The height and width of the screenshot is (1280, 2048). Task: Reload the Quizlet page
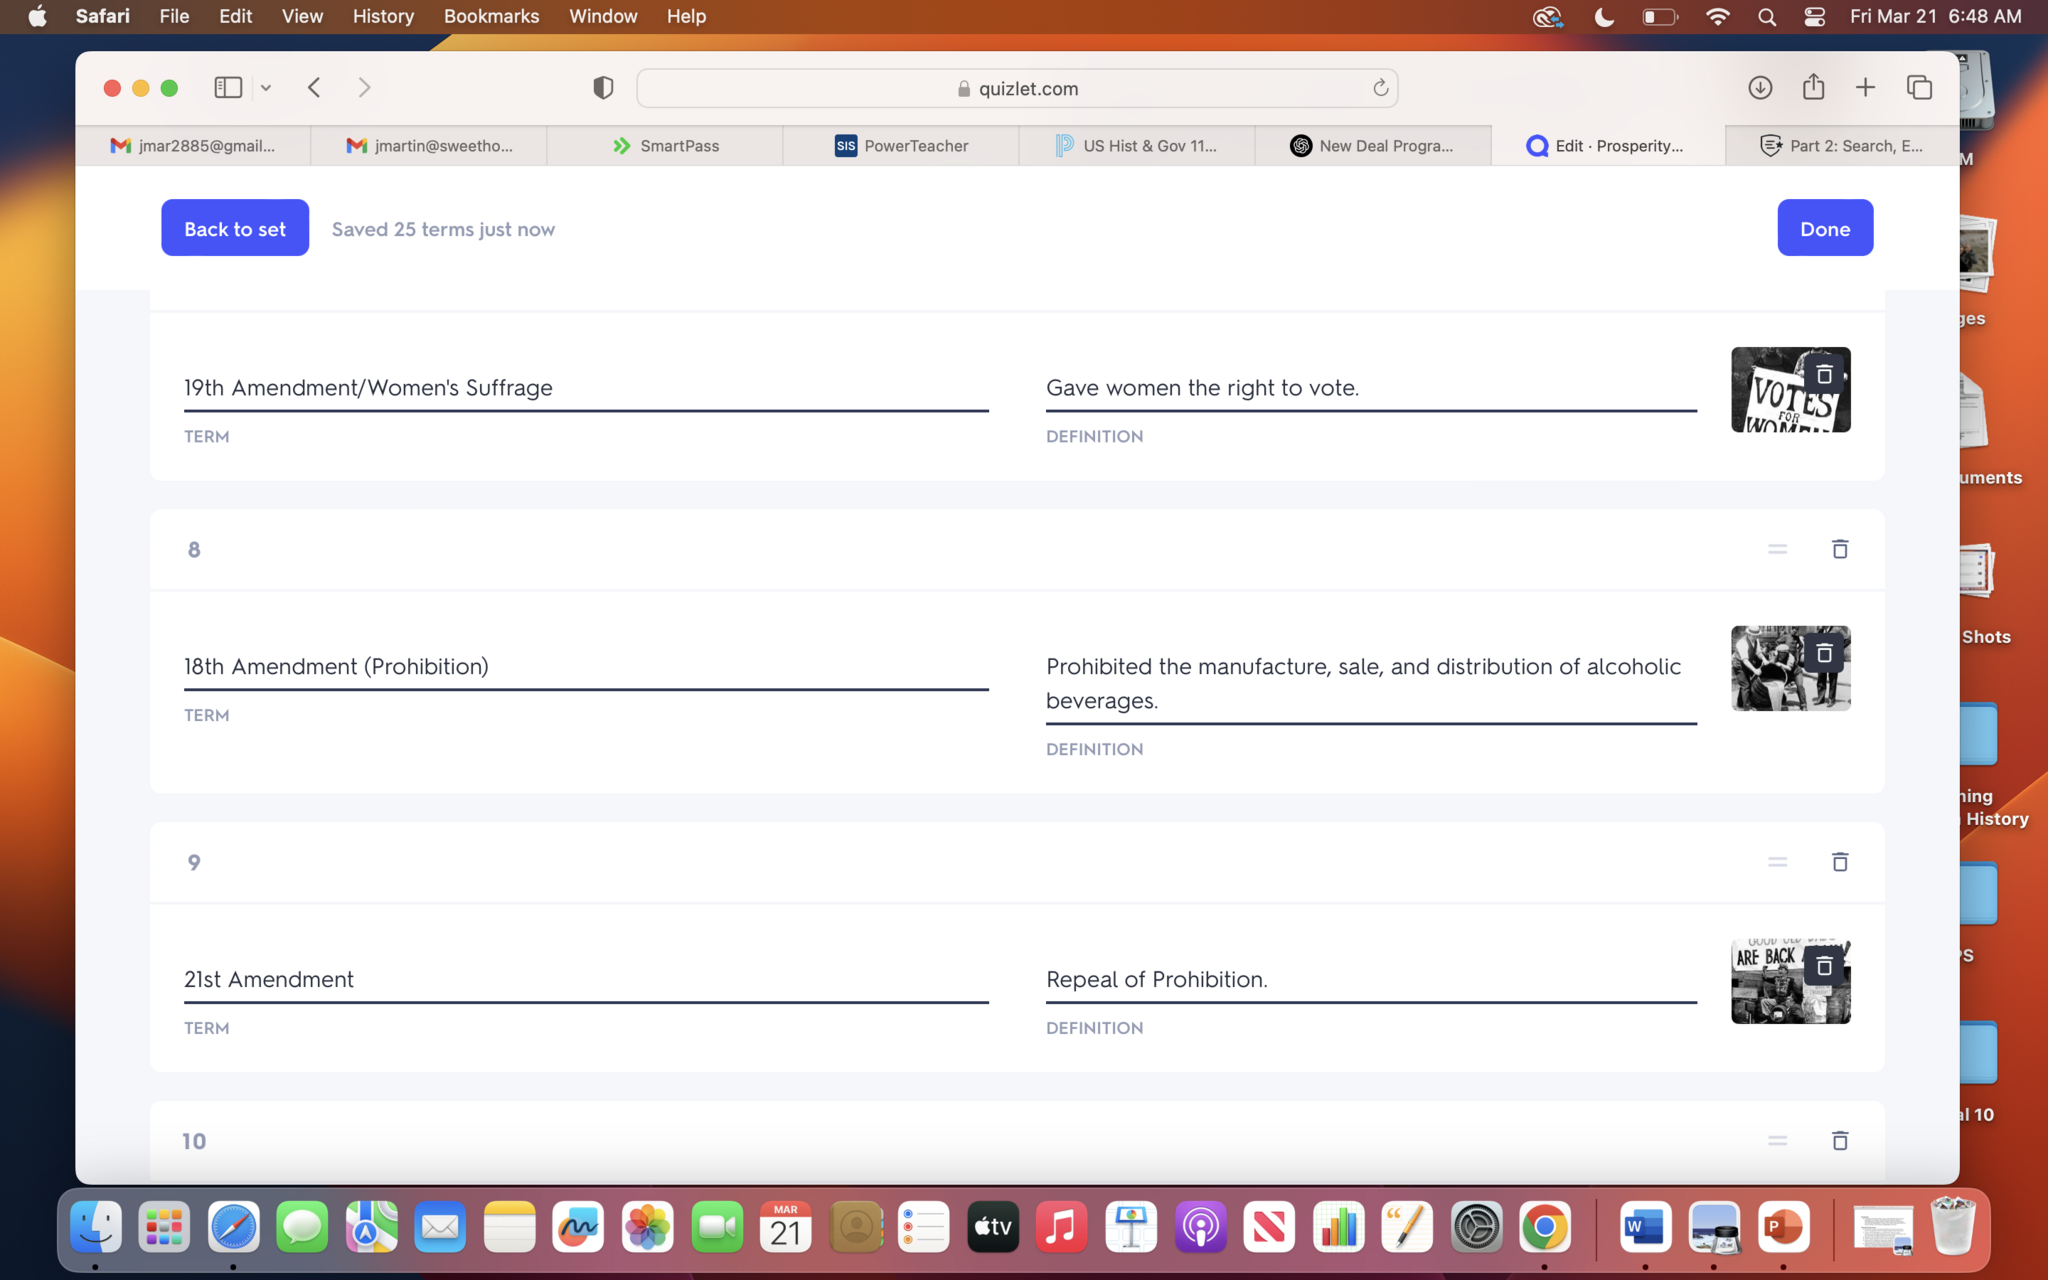[x=1380, y=88]
